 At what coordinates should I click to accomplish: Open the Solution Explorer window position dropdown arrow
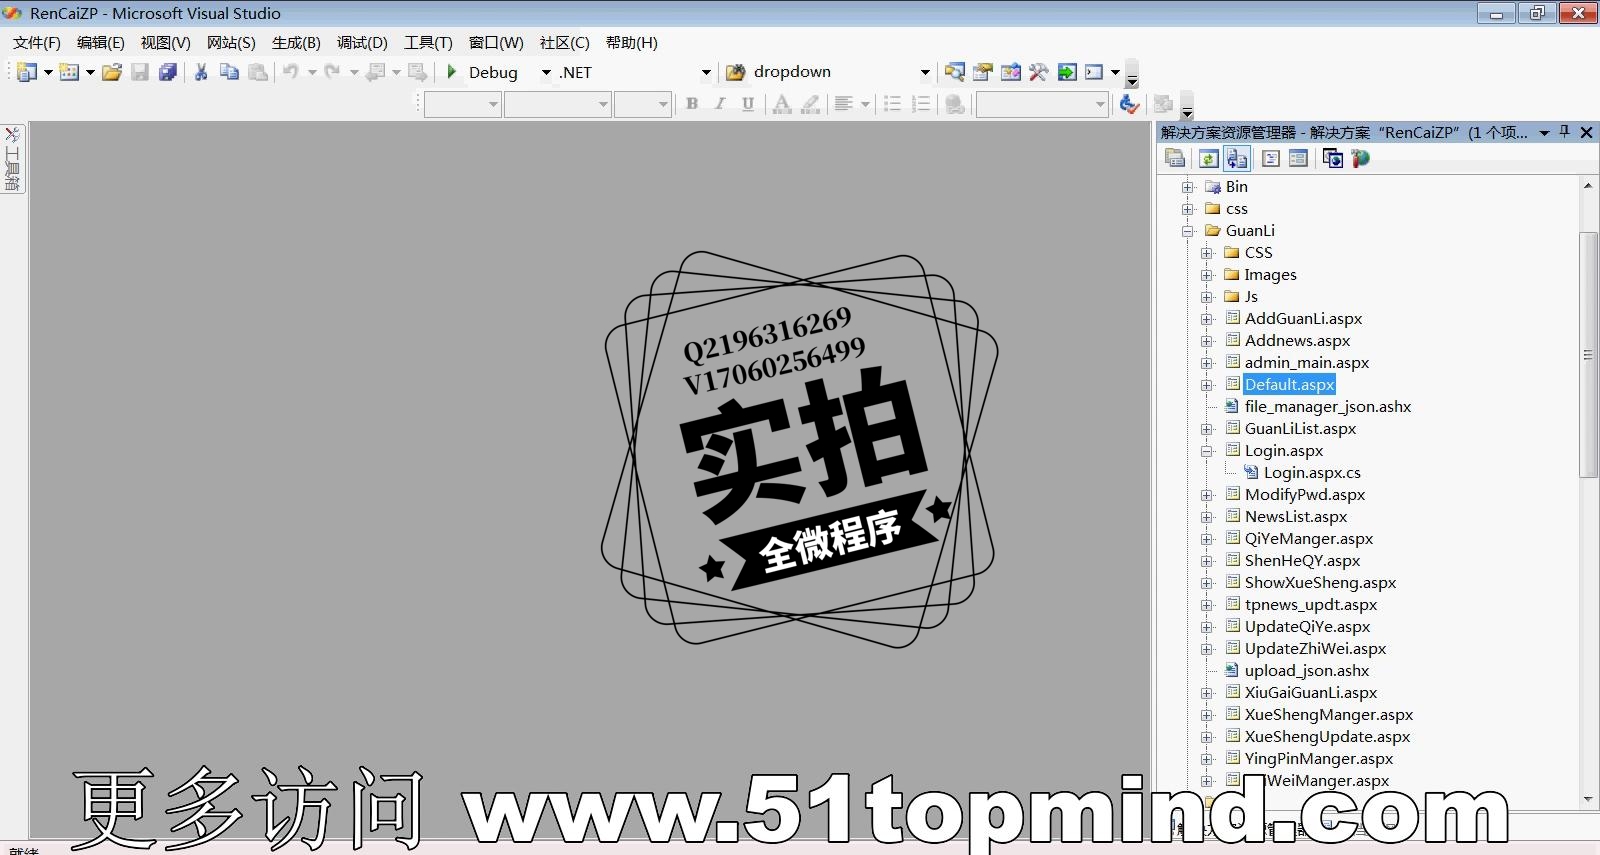click(x=1544, y=133)
